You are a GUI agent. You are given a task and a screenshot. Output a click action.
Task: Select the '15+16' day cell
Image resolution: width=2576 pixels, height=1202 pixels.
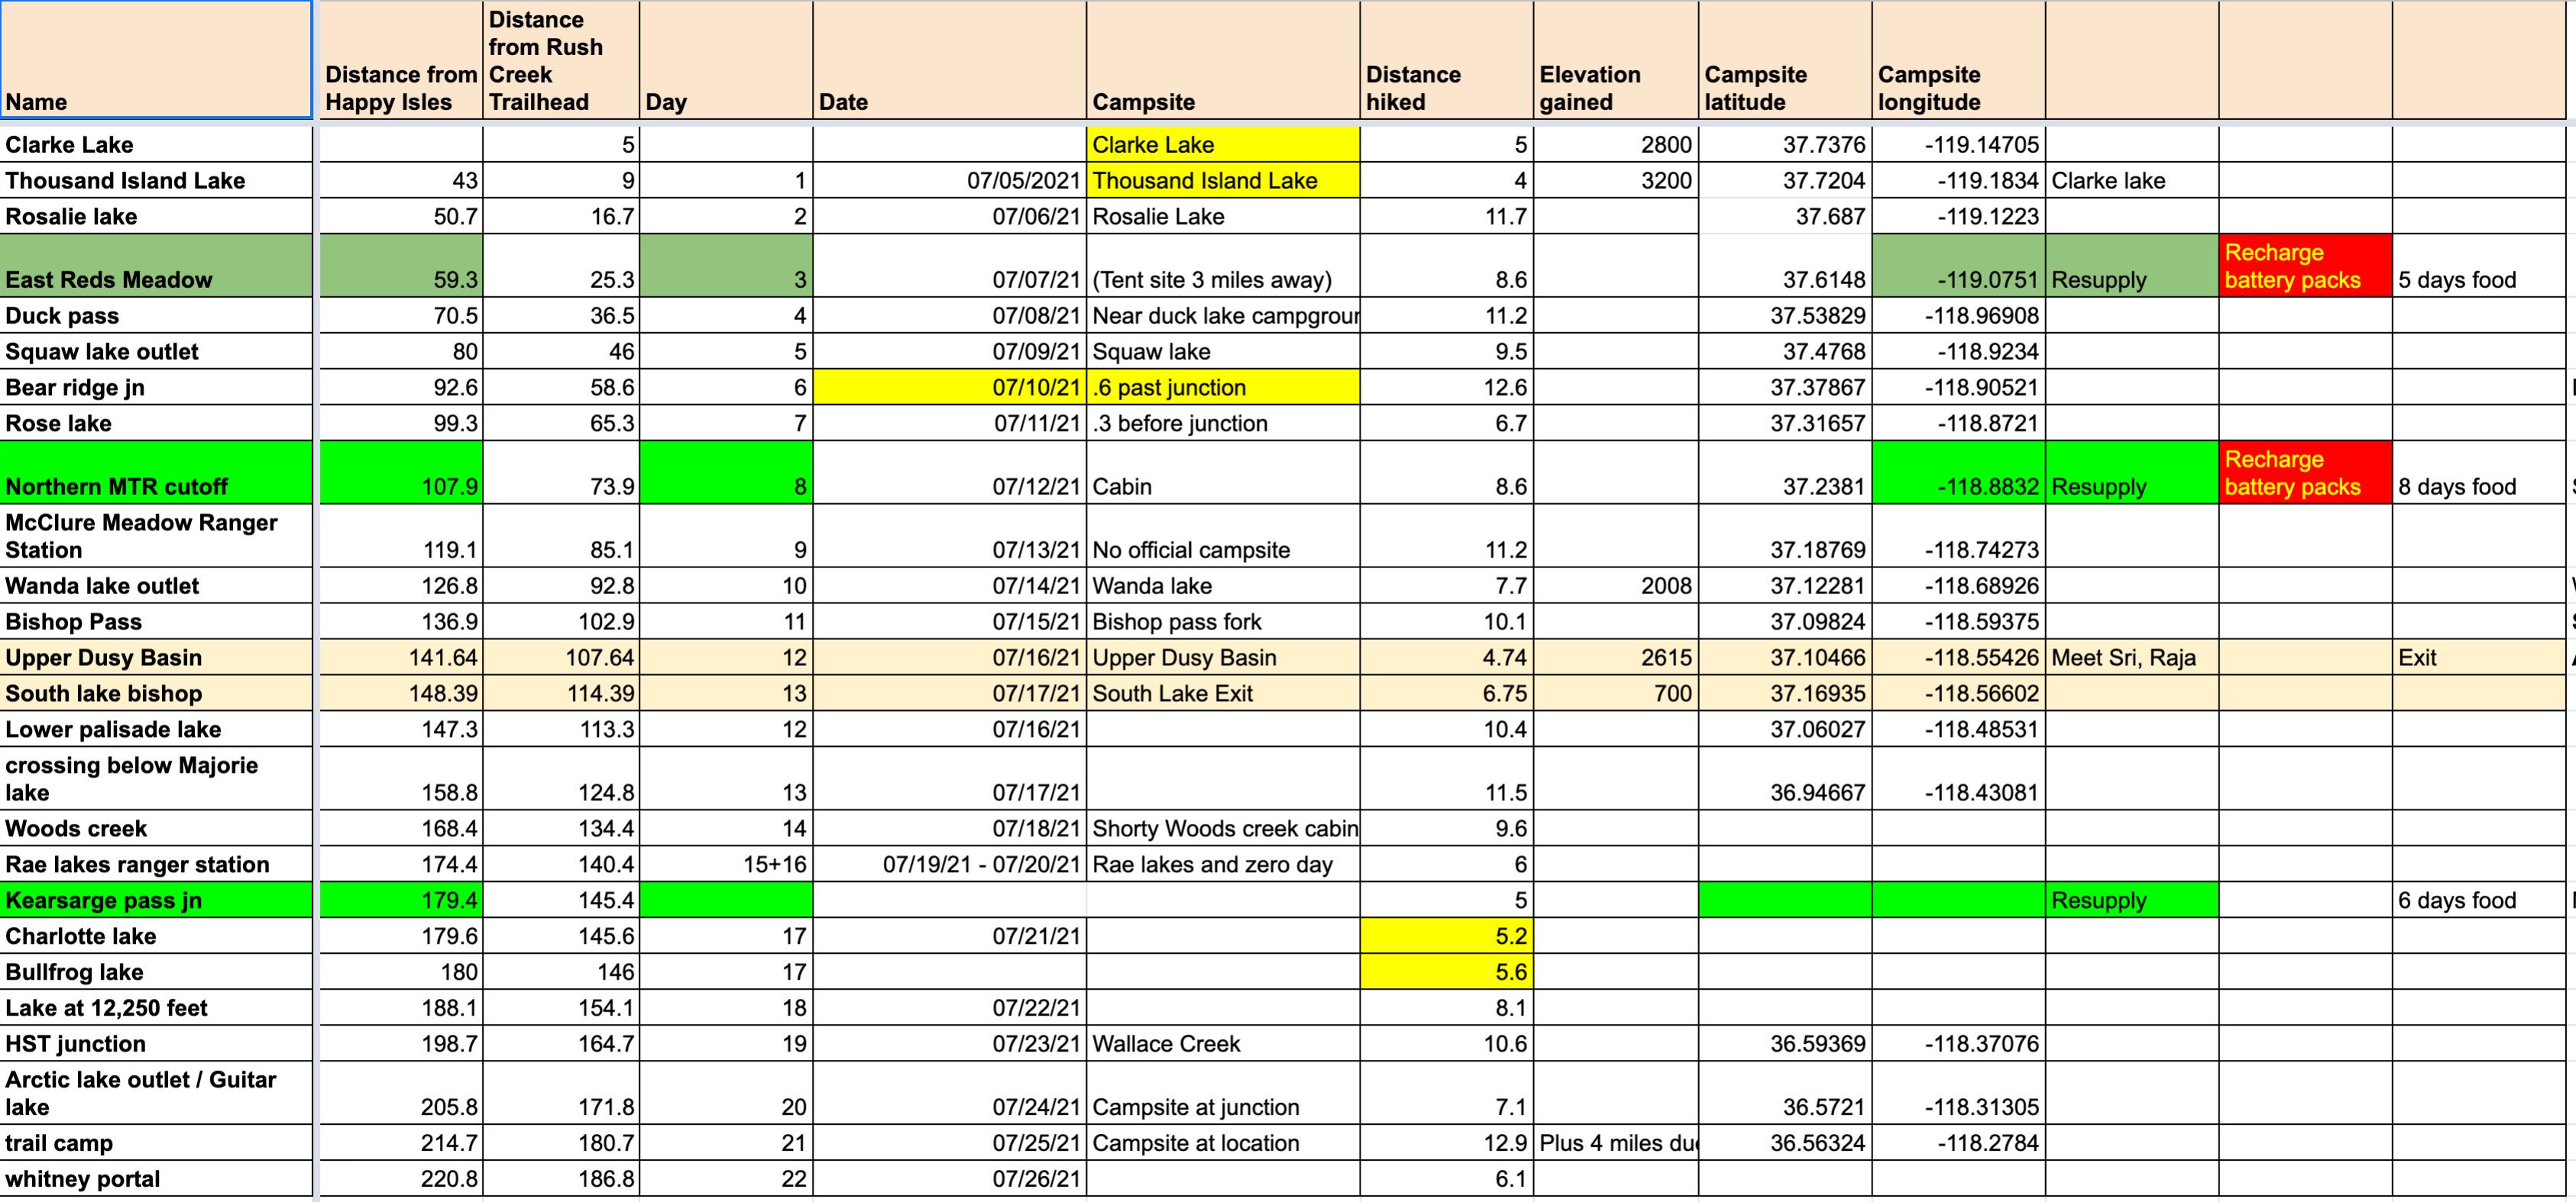click(726, 864)
